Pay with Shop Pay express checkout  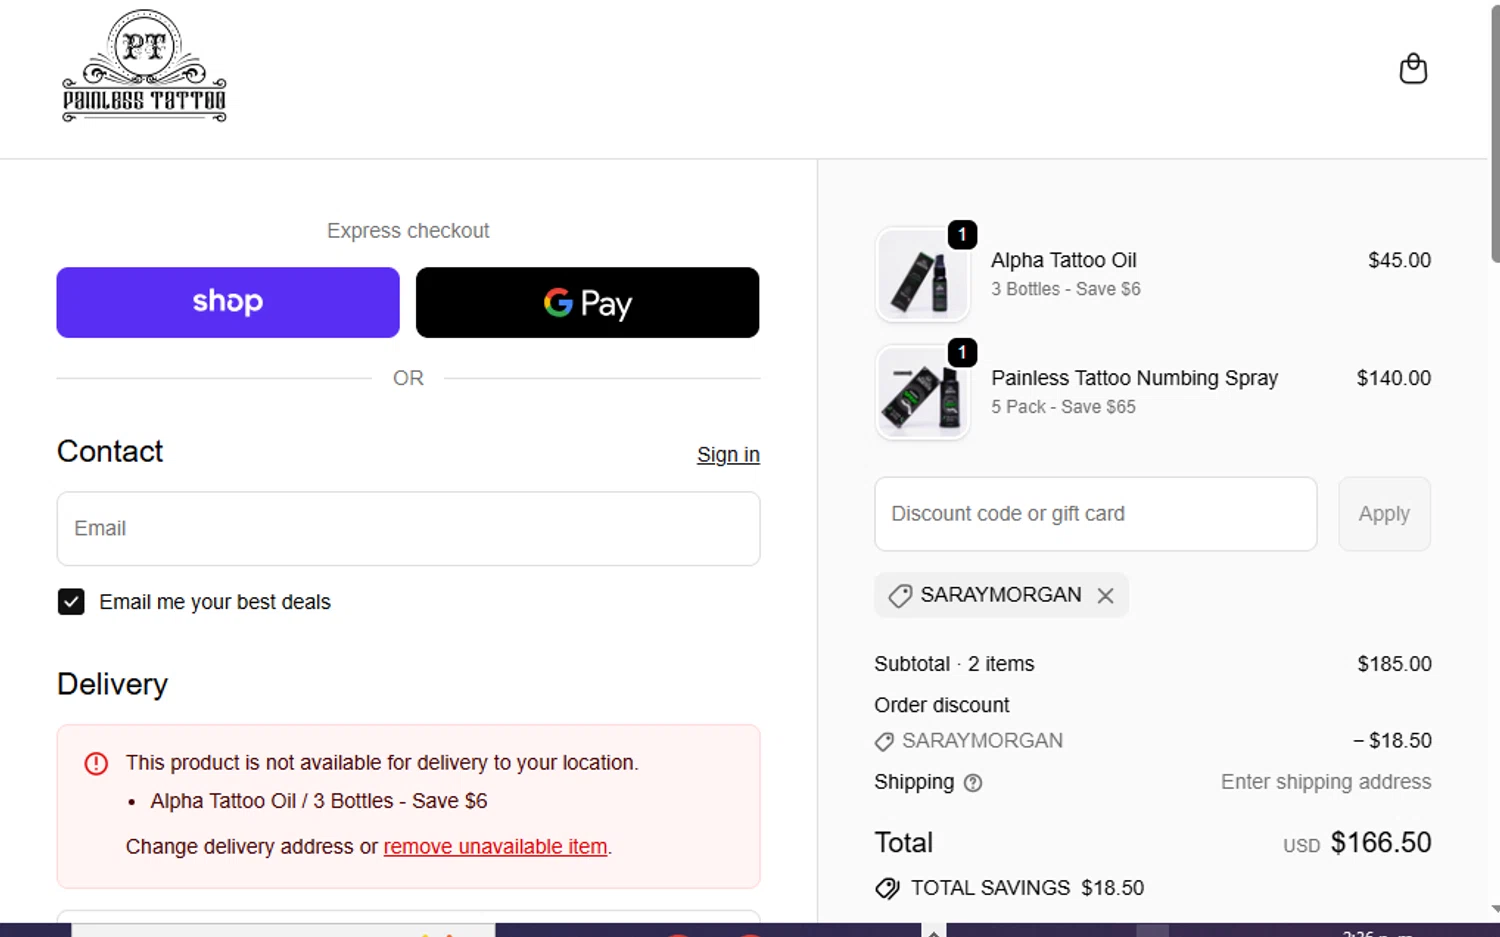[x=228, y=302]
